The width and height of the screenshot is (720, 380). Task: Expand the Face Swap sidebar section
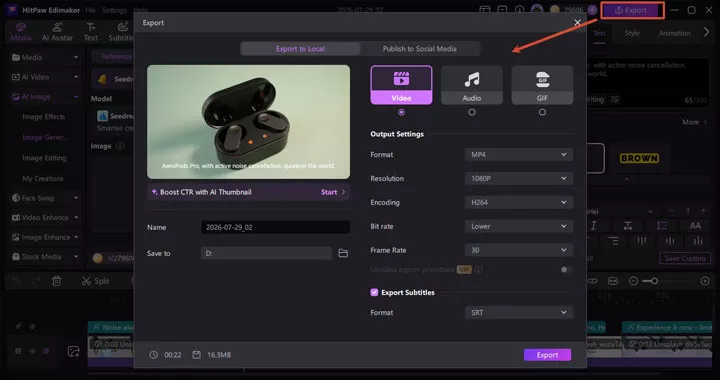coord(45,198)
